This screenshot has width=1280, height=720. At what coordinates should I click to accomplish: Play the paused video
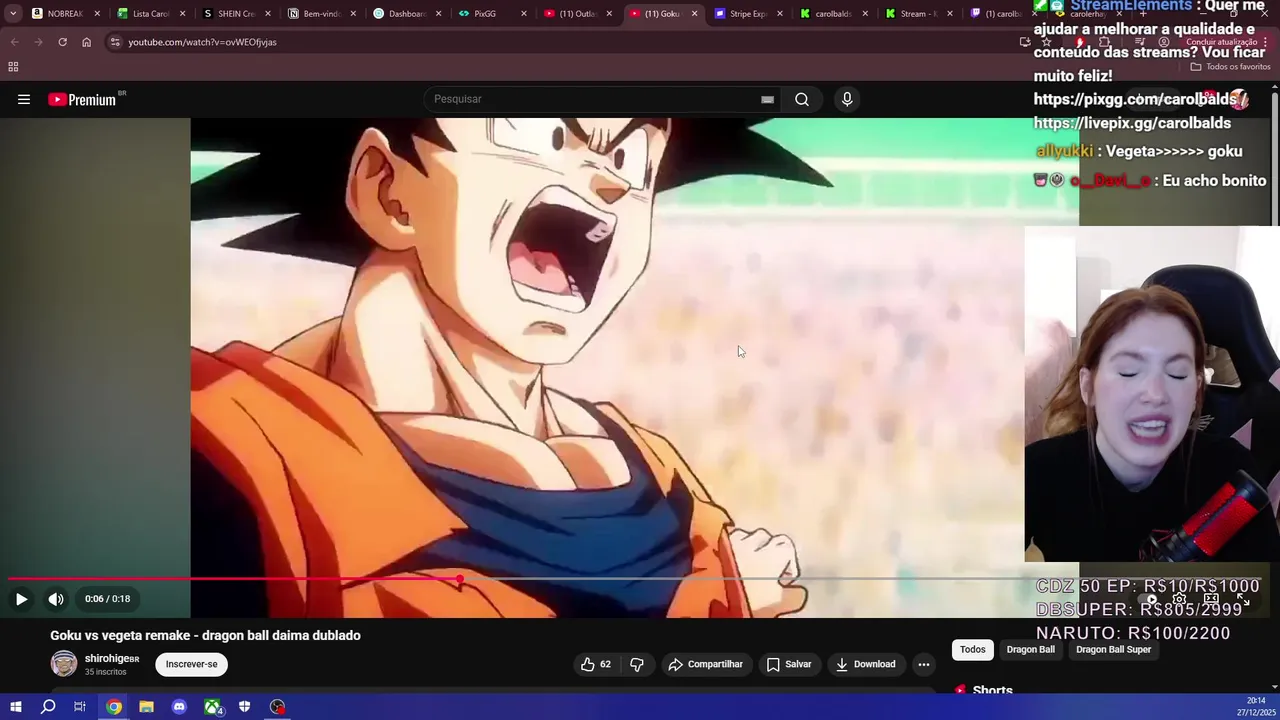coord(21,599)
